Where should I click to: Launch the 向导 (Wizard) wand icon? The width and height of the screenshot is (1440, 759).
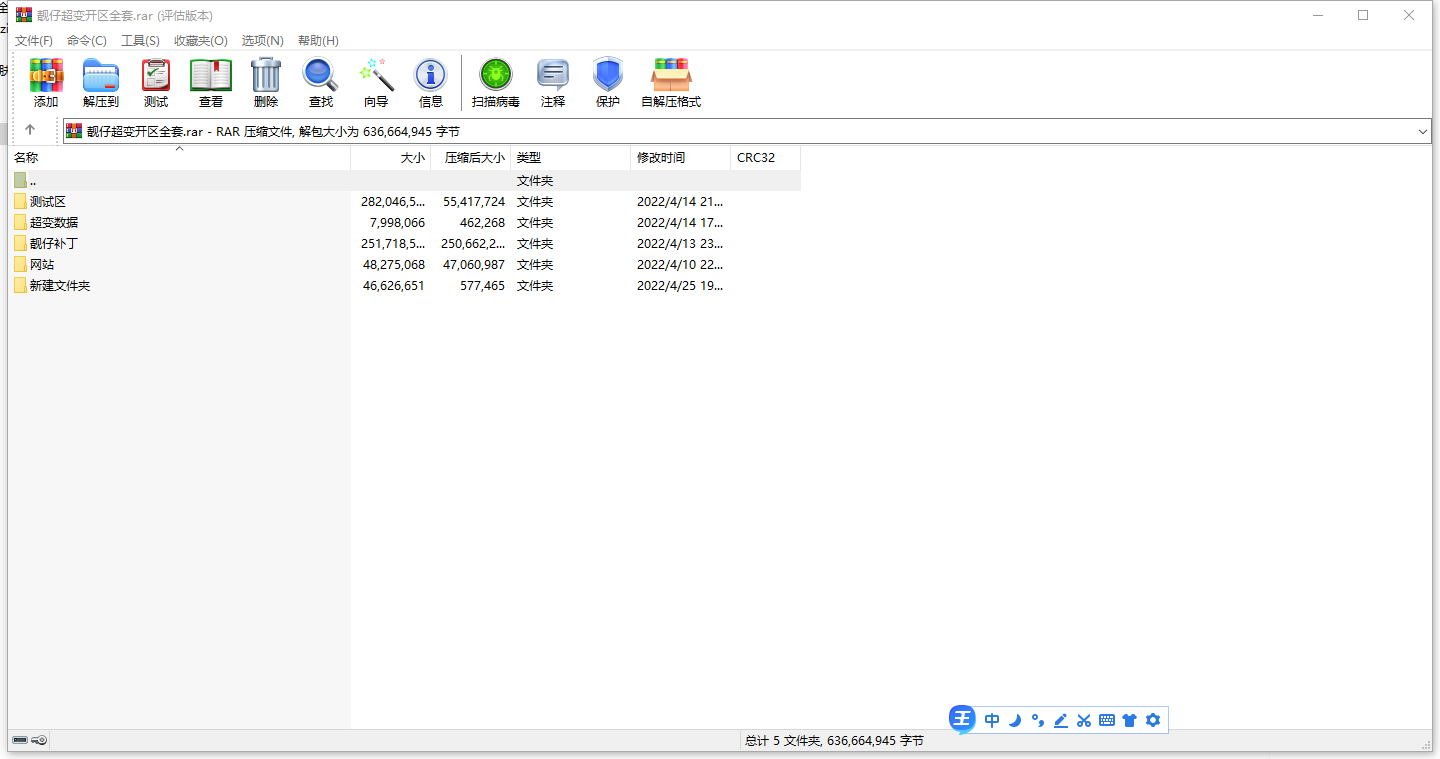[x=376, y=82]
